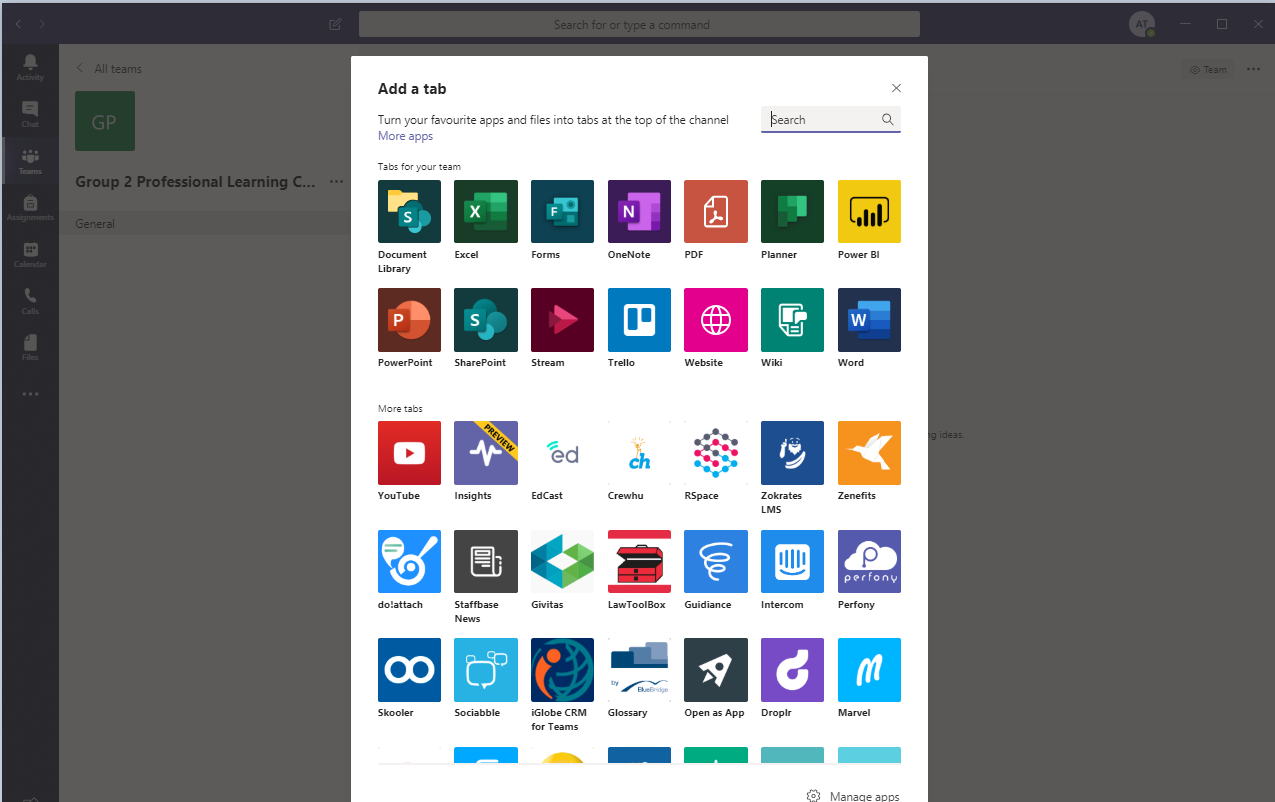Open Chat in Teams sidebar
The height and width of the screenshot is (802, 1275).
coord(30,114)
